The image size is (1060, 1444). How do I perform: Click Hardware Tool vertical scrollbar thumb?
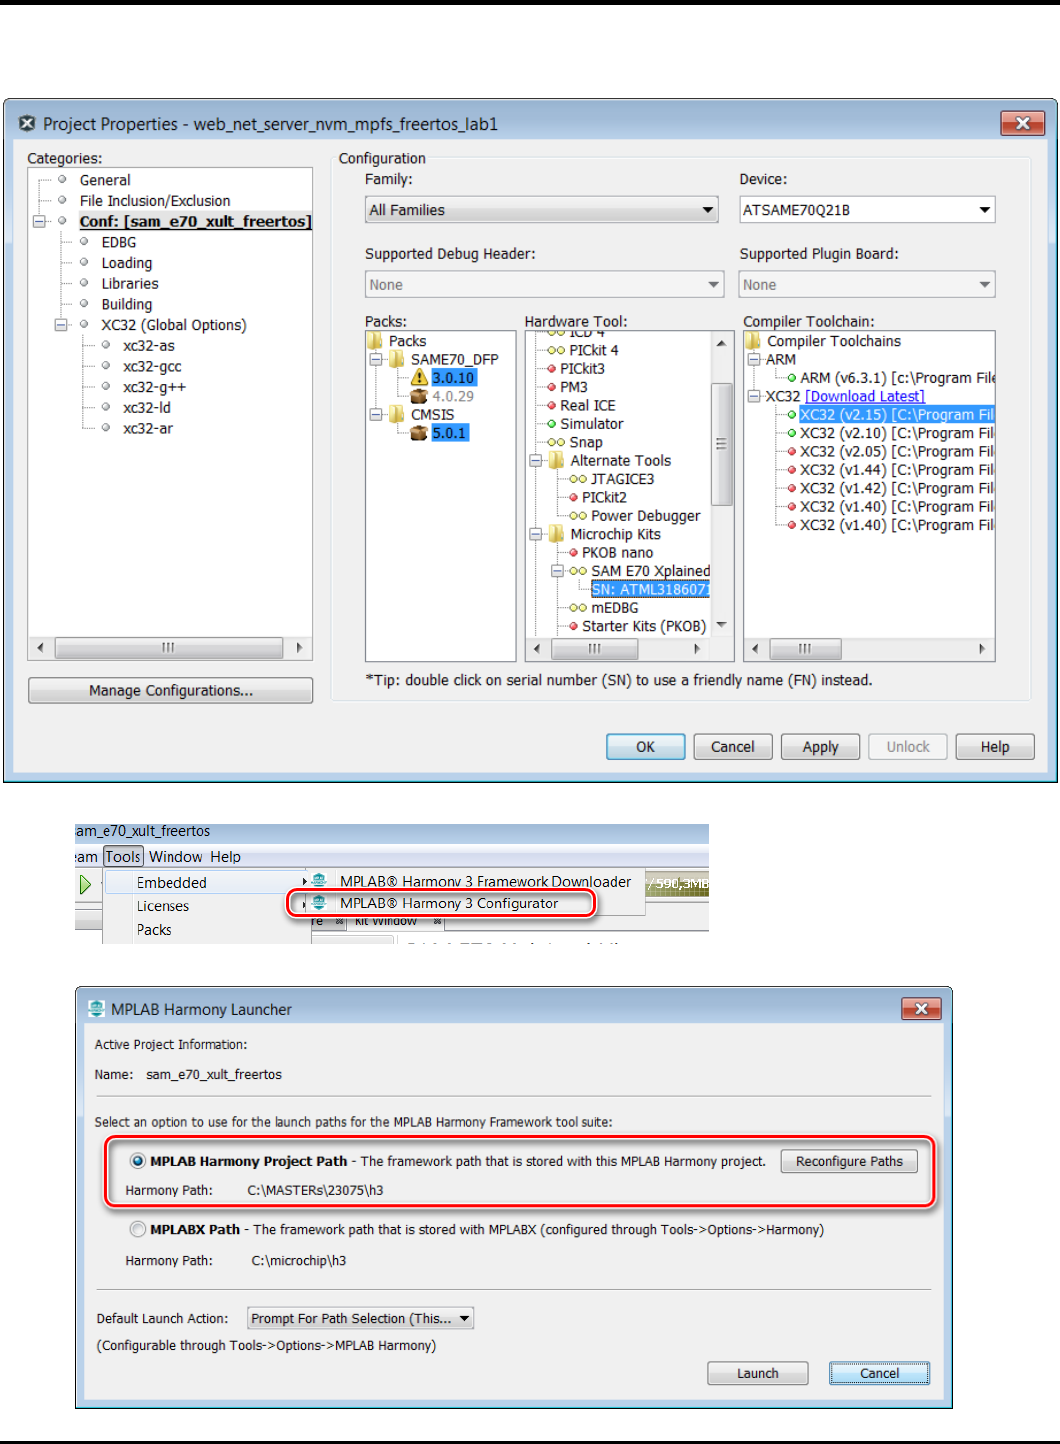(721, 443)
